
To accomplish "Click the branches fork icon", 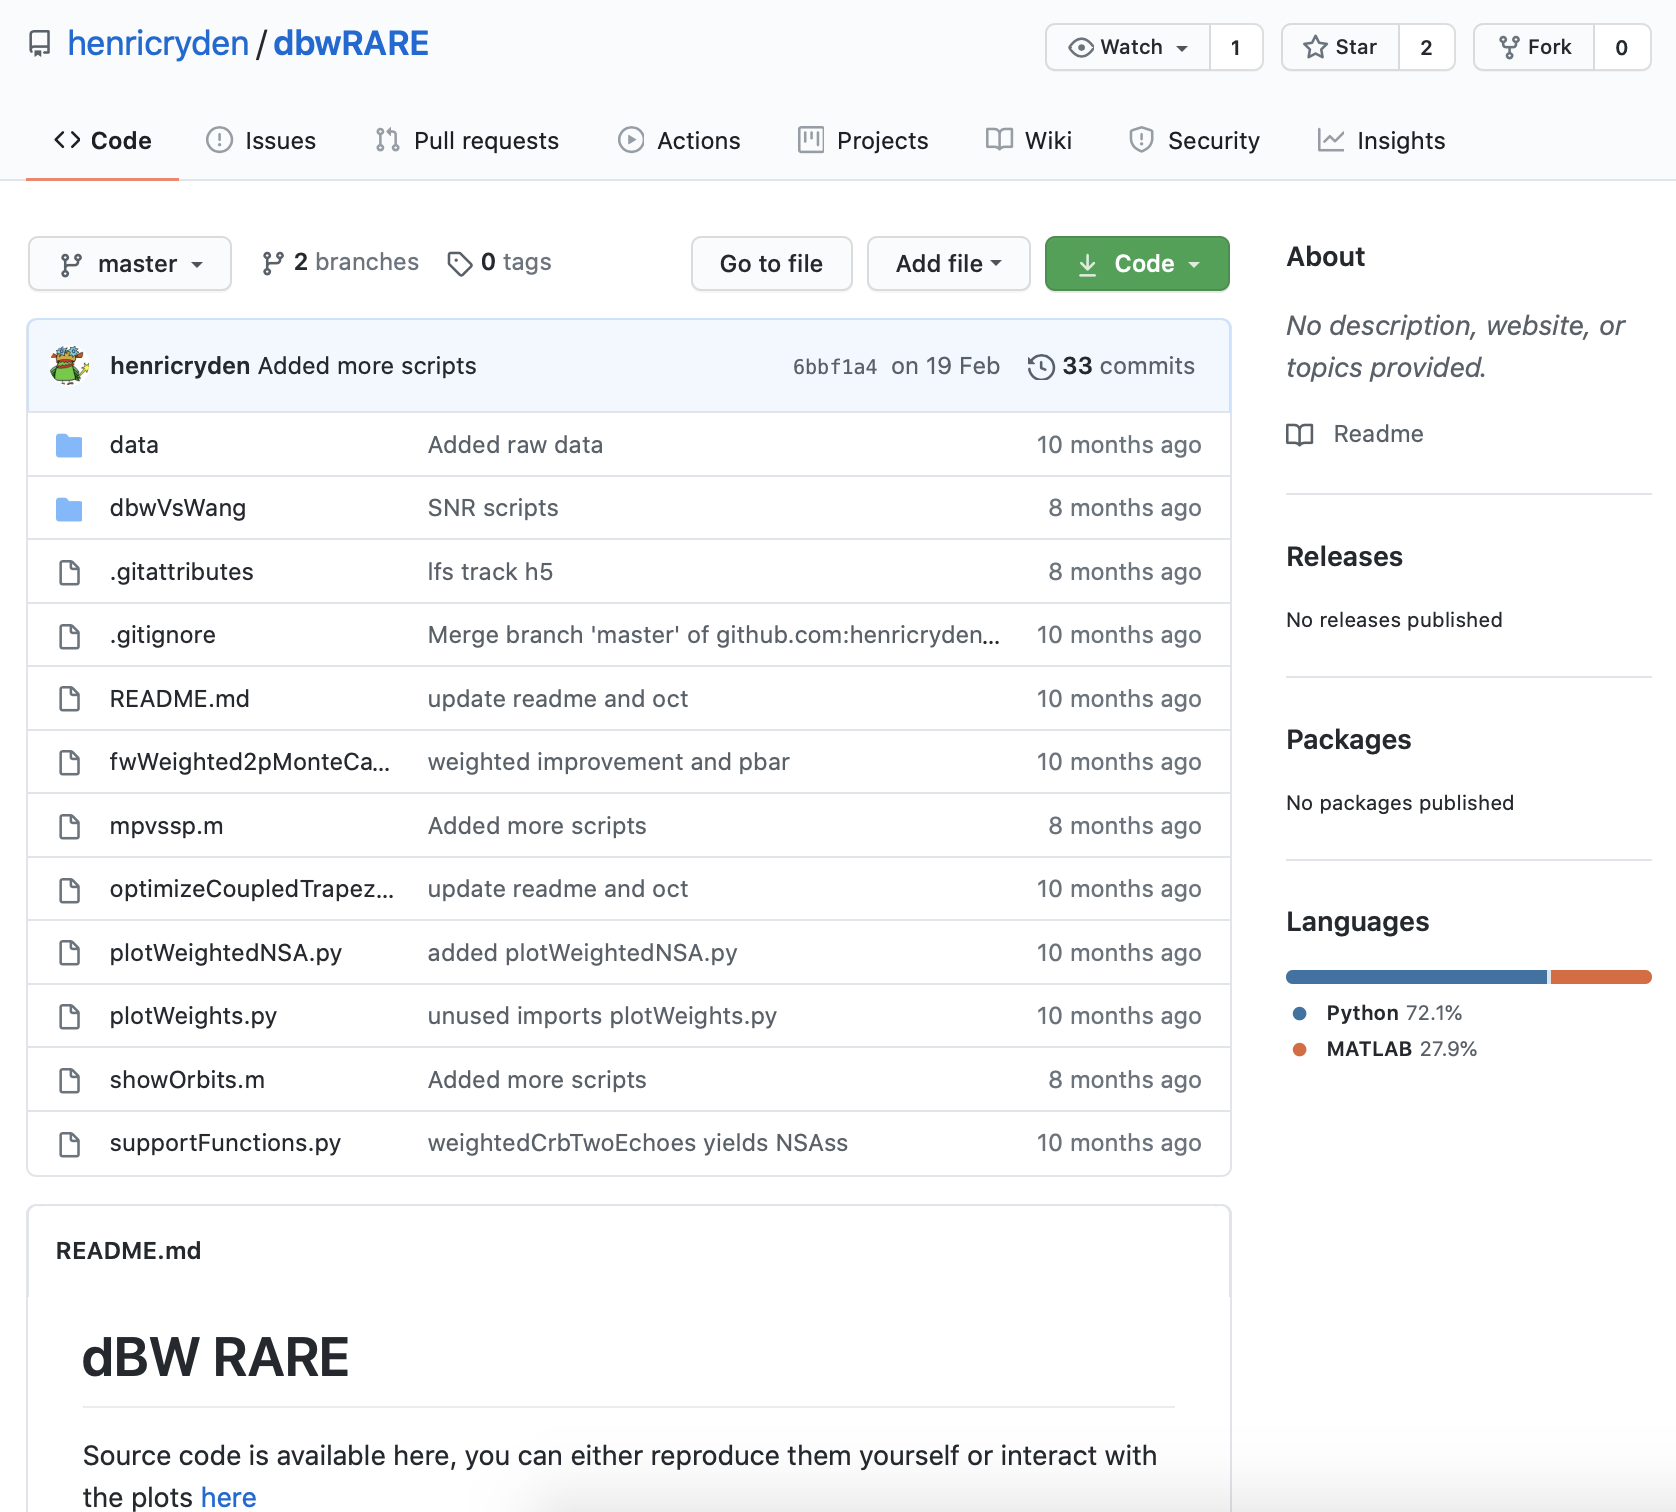I will [272, 263].
